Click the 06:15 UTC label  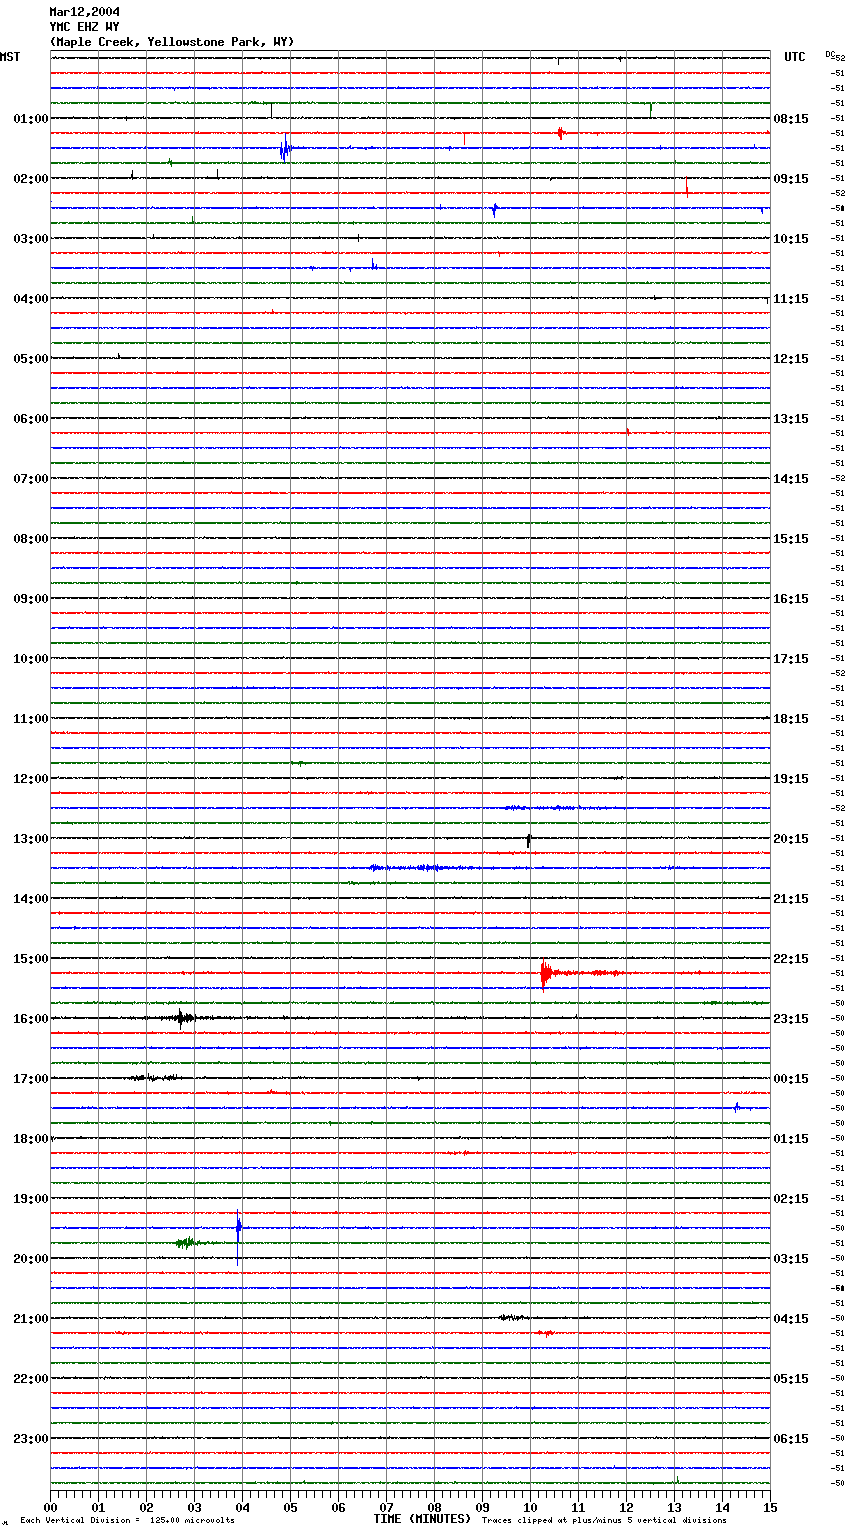pyautogui.click(x=791, y=1439)
